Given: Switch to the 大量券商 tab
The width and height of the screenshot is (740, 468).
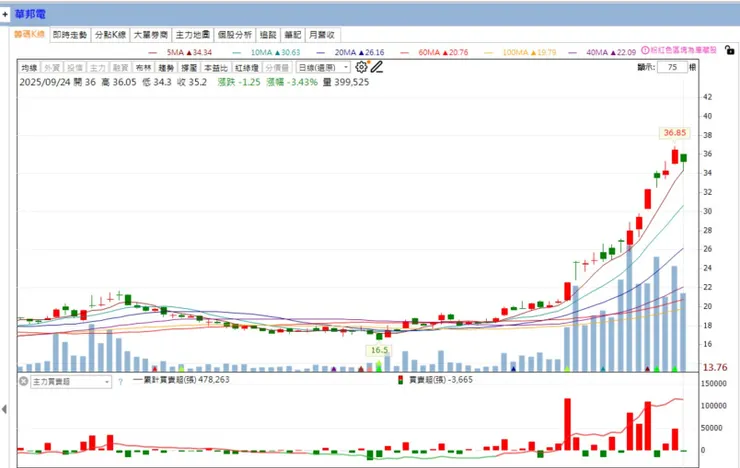Looking at the screenshot, I should click(x=151, y=35).
